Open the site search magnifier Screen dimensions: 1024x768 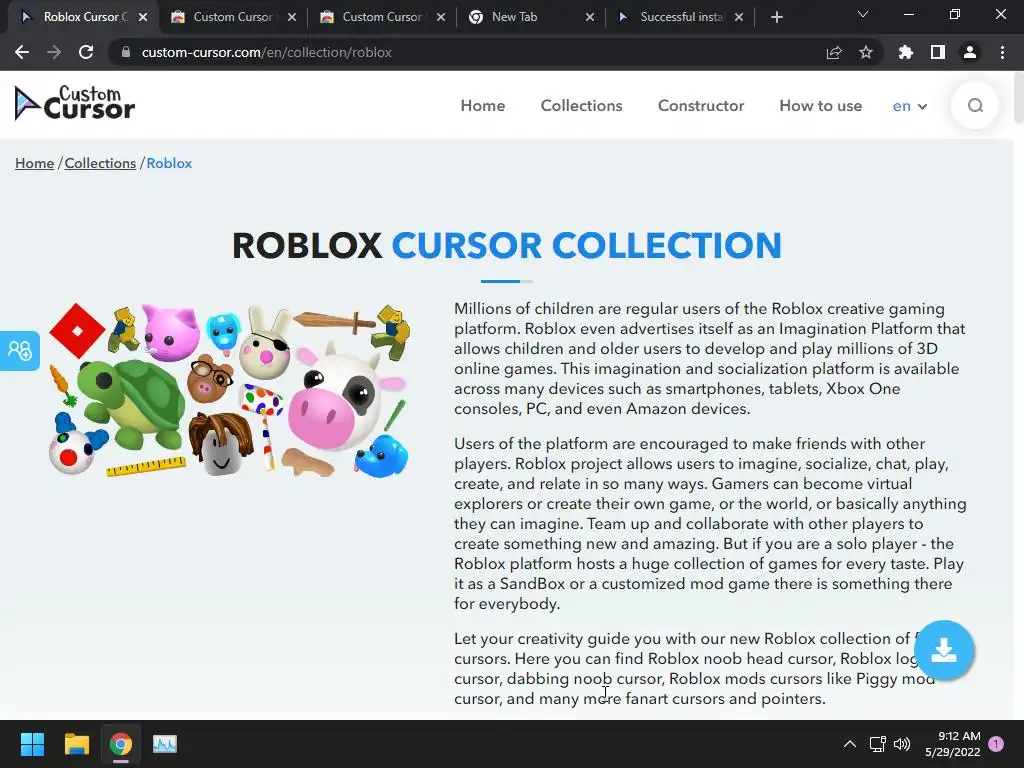coord(975,106)
